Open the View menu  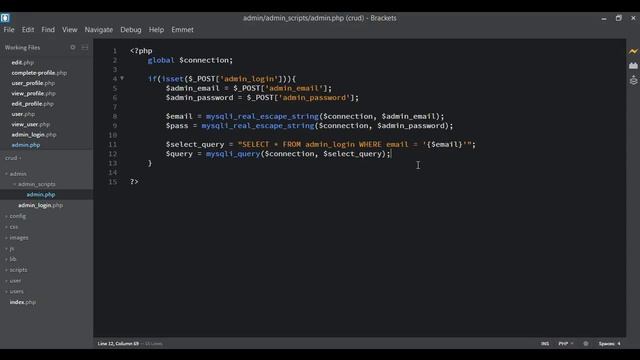pos(69,30)
